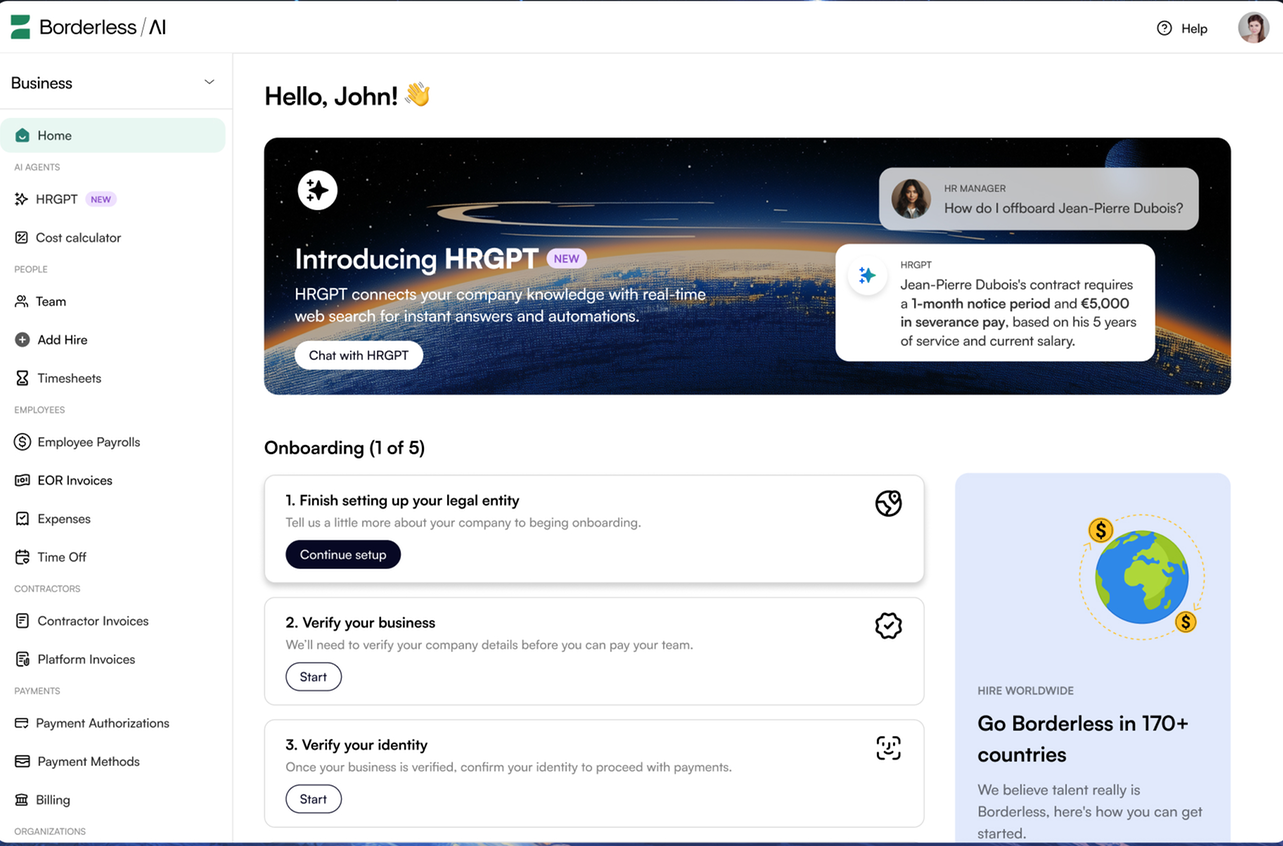
Task: Click the Borderless AI logo icon
Action: point(20,27)
